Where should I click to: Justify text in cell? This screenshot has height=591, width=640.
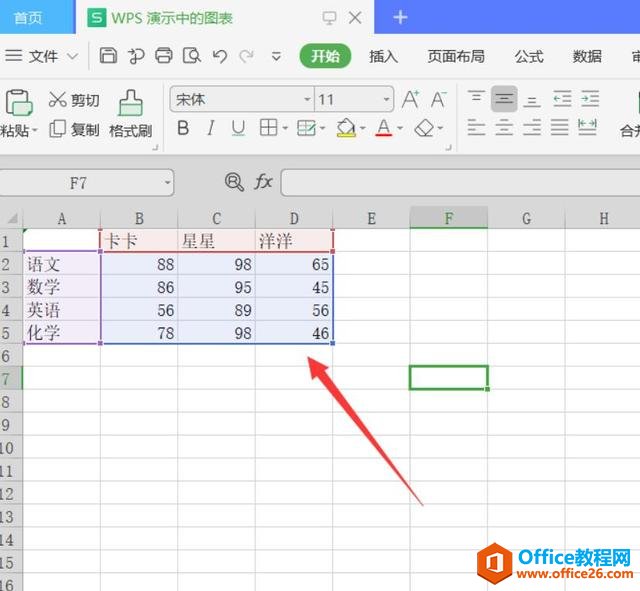560,127
